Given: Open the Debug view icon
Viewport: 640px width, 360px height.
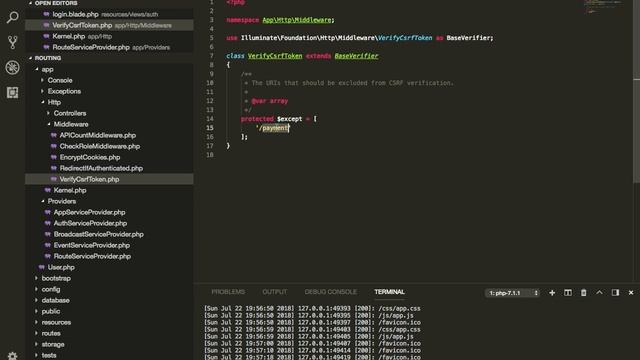Looking at the screenshot, I should (12, 67).
